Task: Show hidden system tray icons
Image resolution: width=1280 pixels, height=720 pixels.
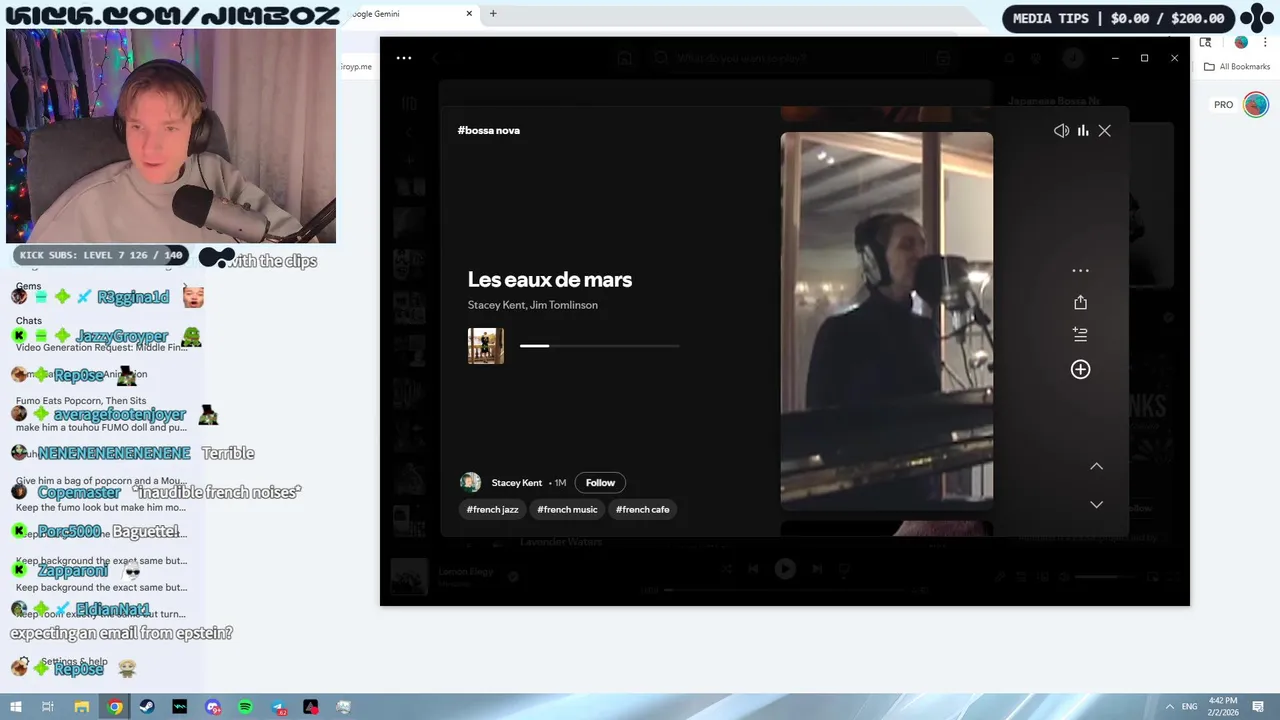Action: click(1169, 707)
